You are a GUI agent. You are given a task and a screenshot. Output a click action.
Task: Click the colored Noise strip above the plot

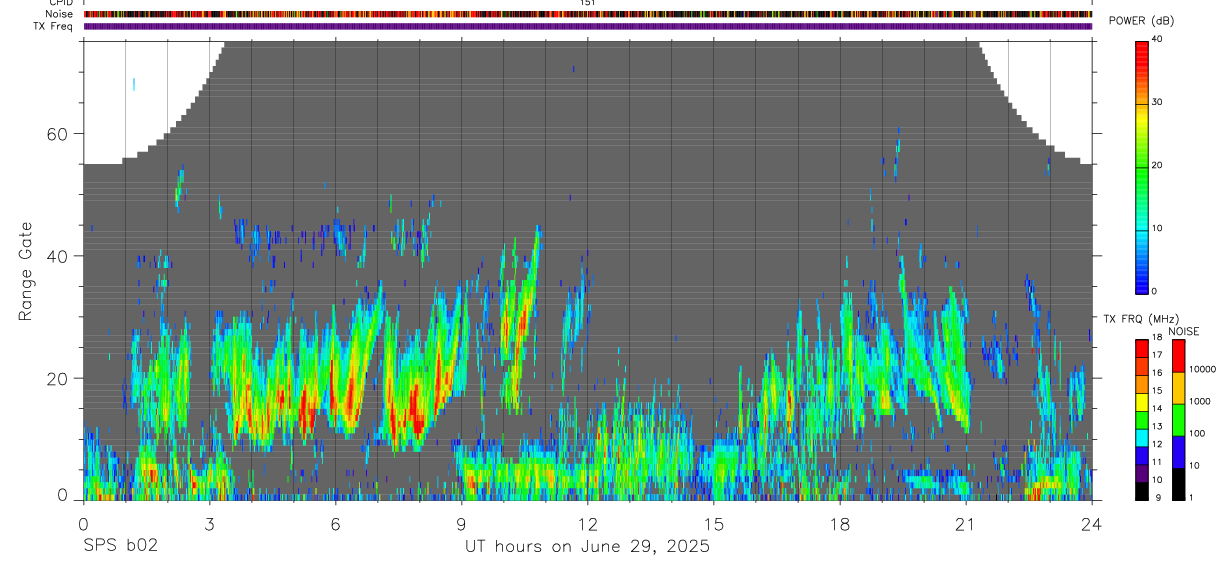(587, 14)
